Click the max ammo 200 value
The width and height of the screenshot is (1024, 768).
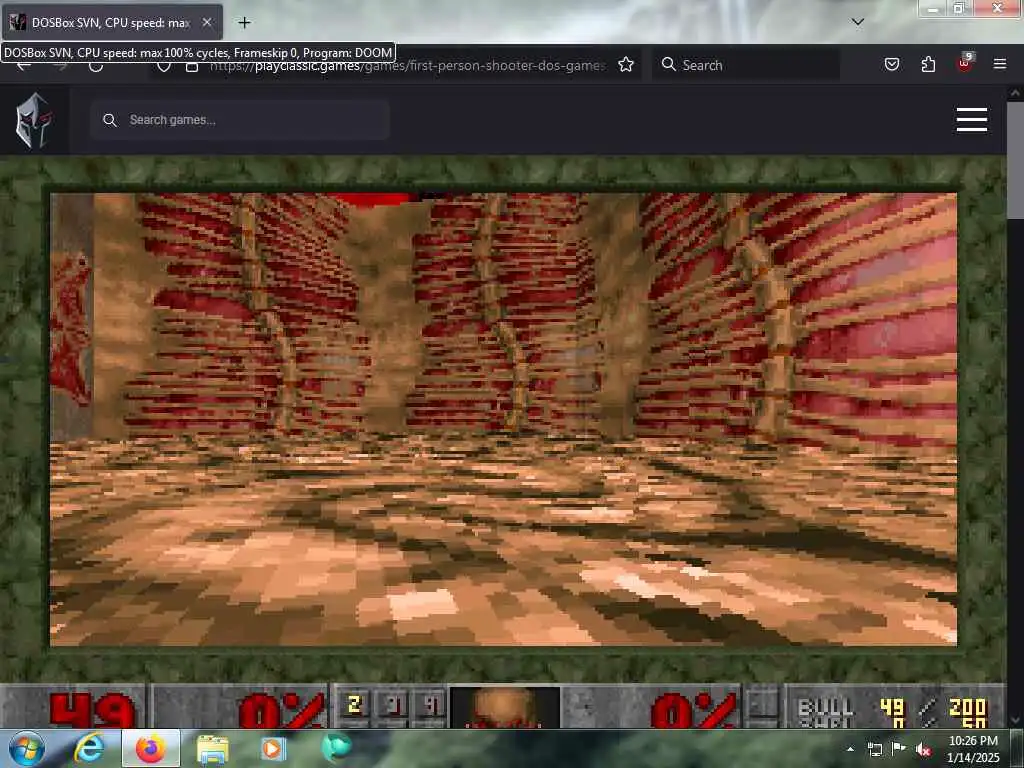[968, 707]
